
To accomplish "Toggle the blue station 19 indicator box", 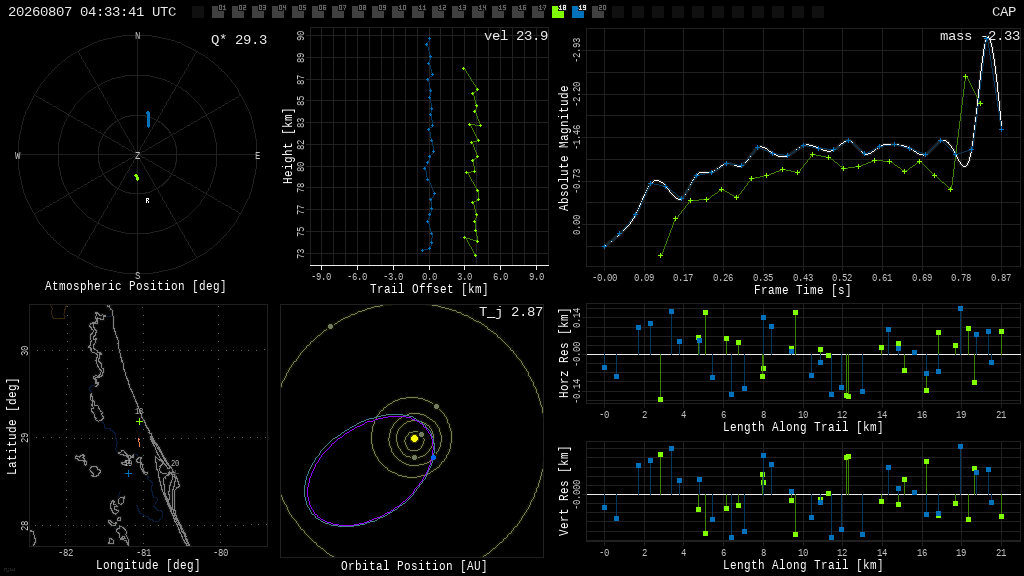I will pyautogui.click(x=579, y=12).
